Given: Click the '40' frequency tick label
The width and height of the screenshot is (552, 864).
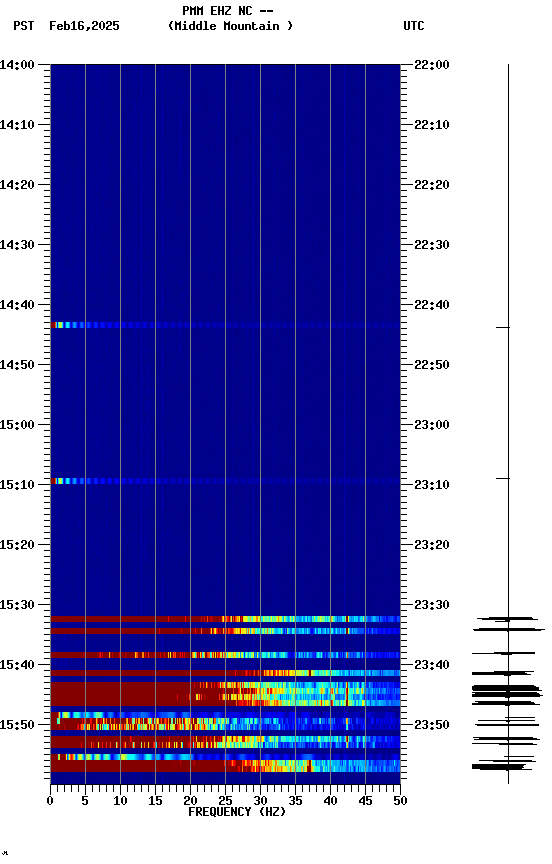Looking at the screenshot, I should pos(330,801).
